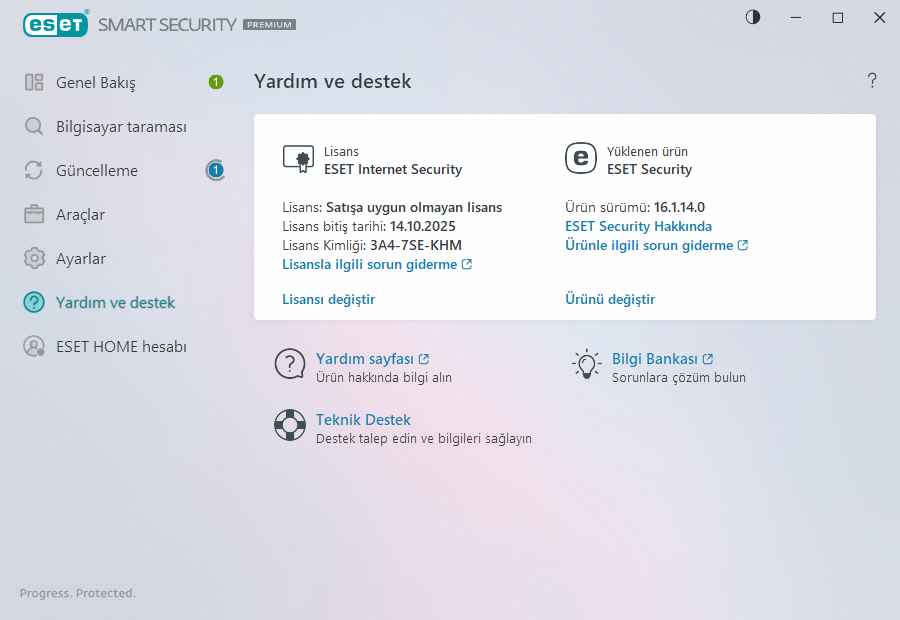The height and width of the screenshot is (620, 900).
Task: Click the Teknik Destek lifebuoy icon
Action: [x=290, y=425]
